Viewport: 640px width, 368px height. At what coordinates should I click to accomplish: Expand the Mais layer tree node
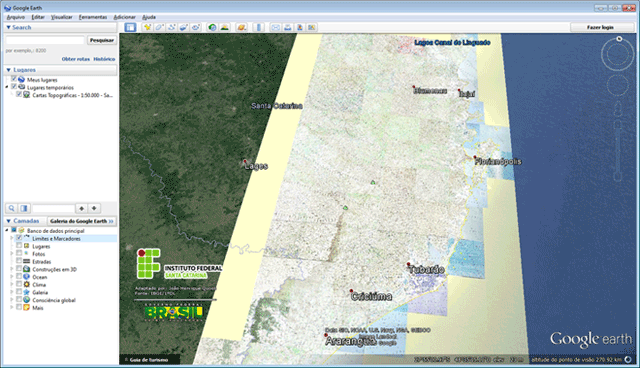pyautogui.click(x=12, y=308)
